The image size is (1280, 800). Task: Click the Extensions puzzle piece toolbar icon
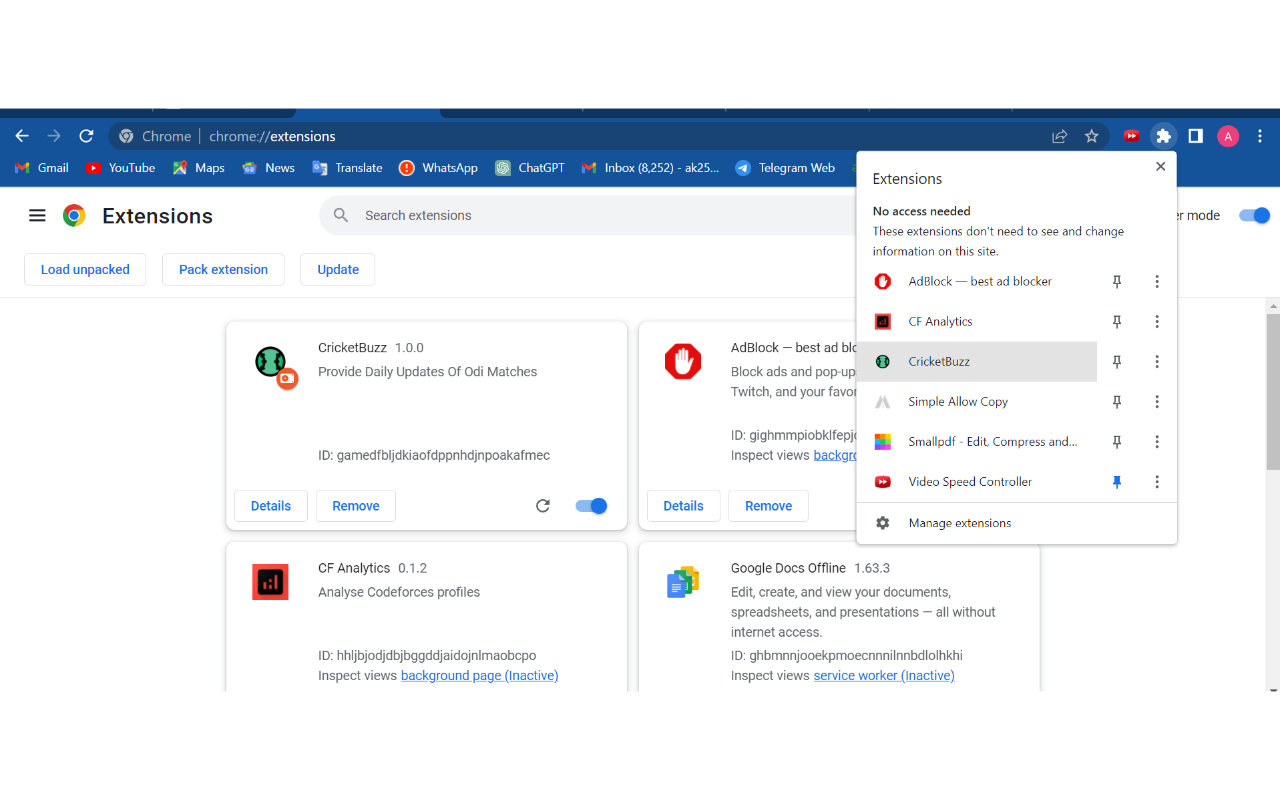1163,136
